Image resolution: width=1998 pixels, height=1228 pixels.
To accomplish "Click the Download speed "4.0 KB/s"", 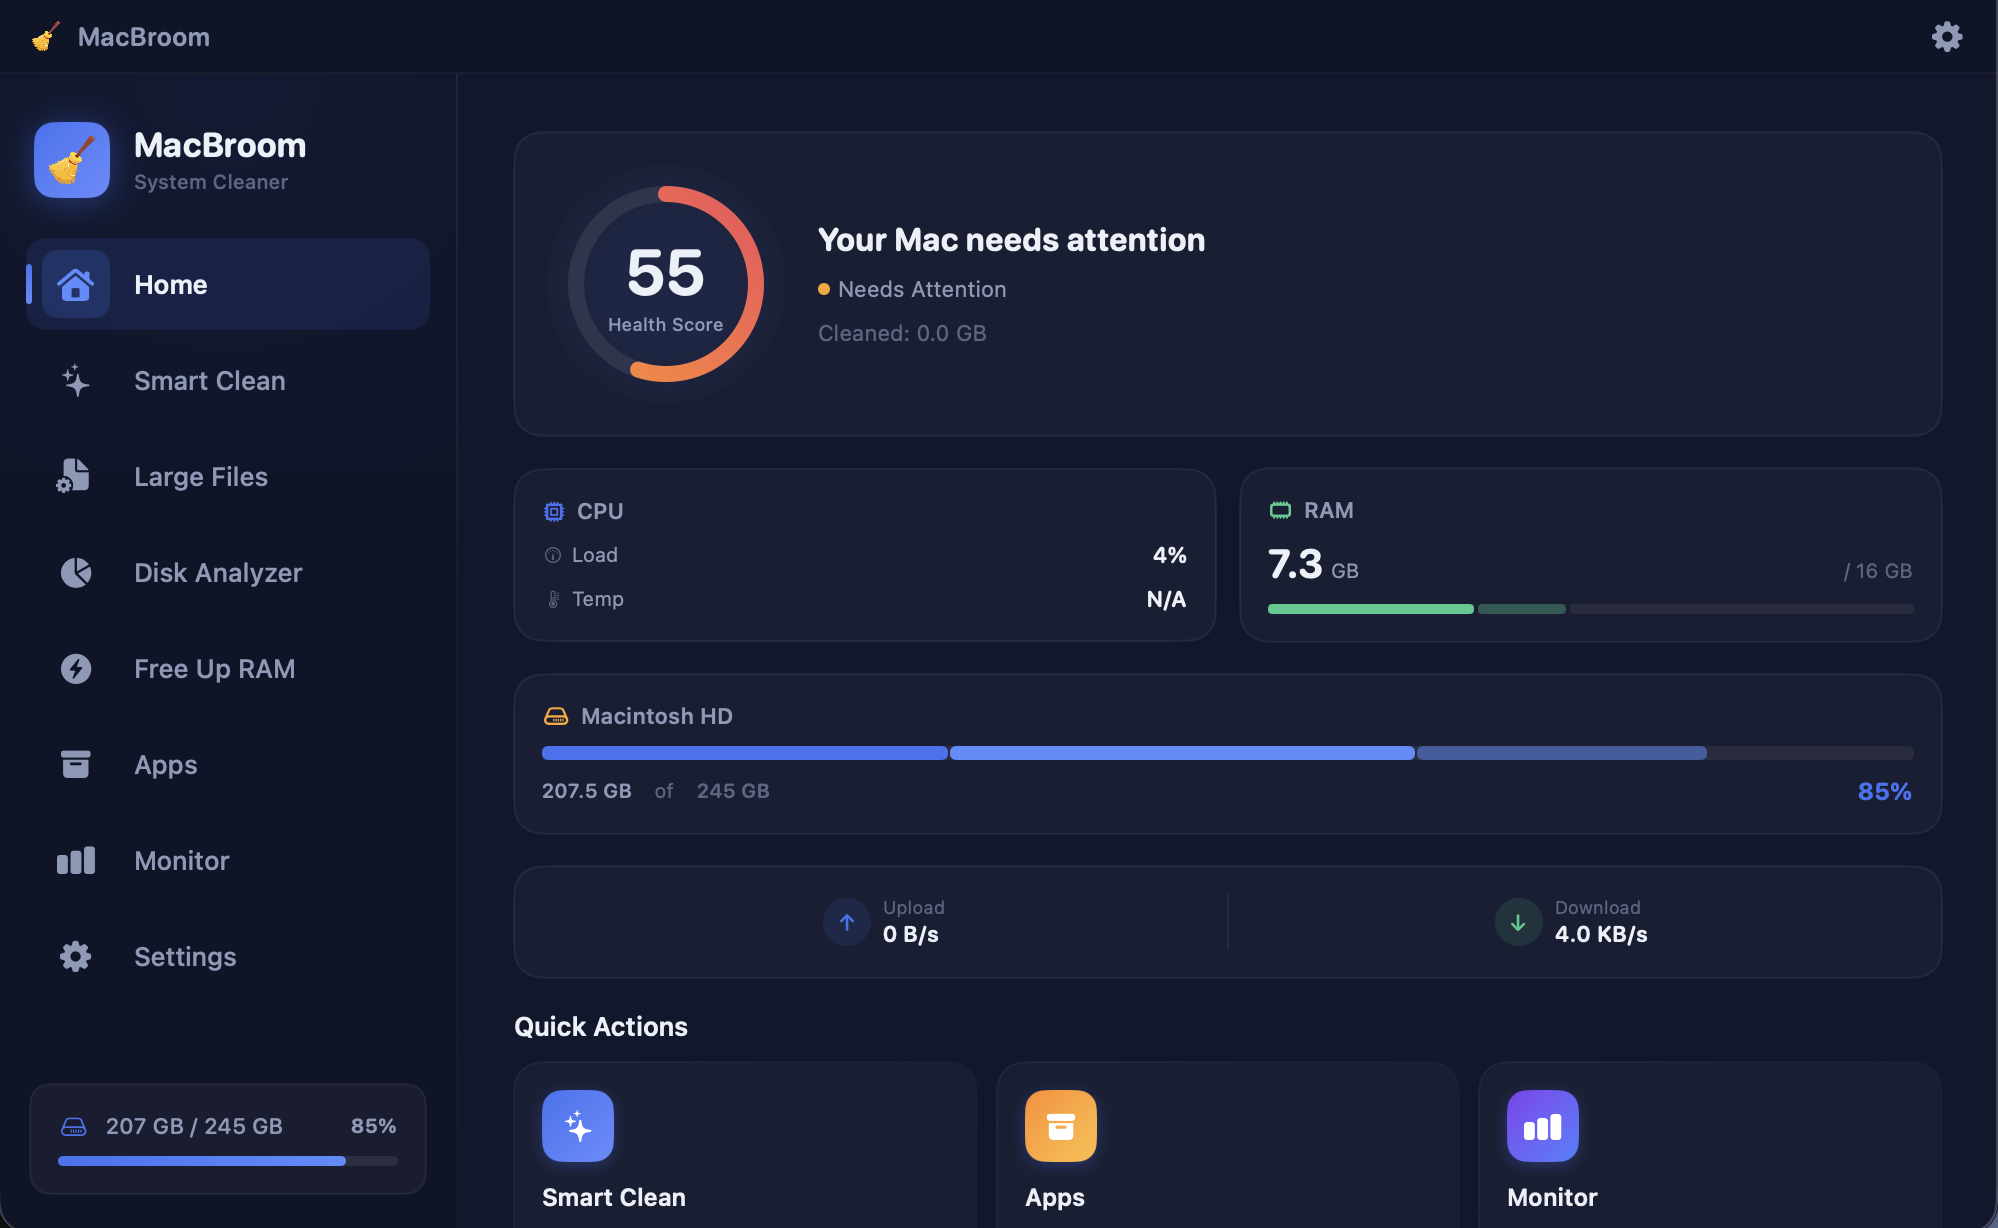I will click(x=1601, y=934).
